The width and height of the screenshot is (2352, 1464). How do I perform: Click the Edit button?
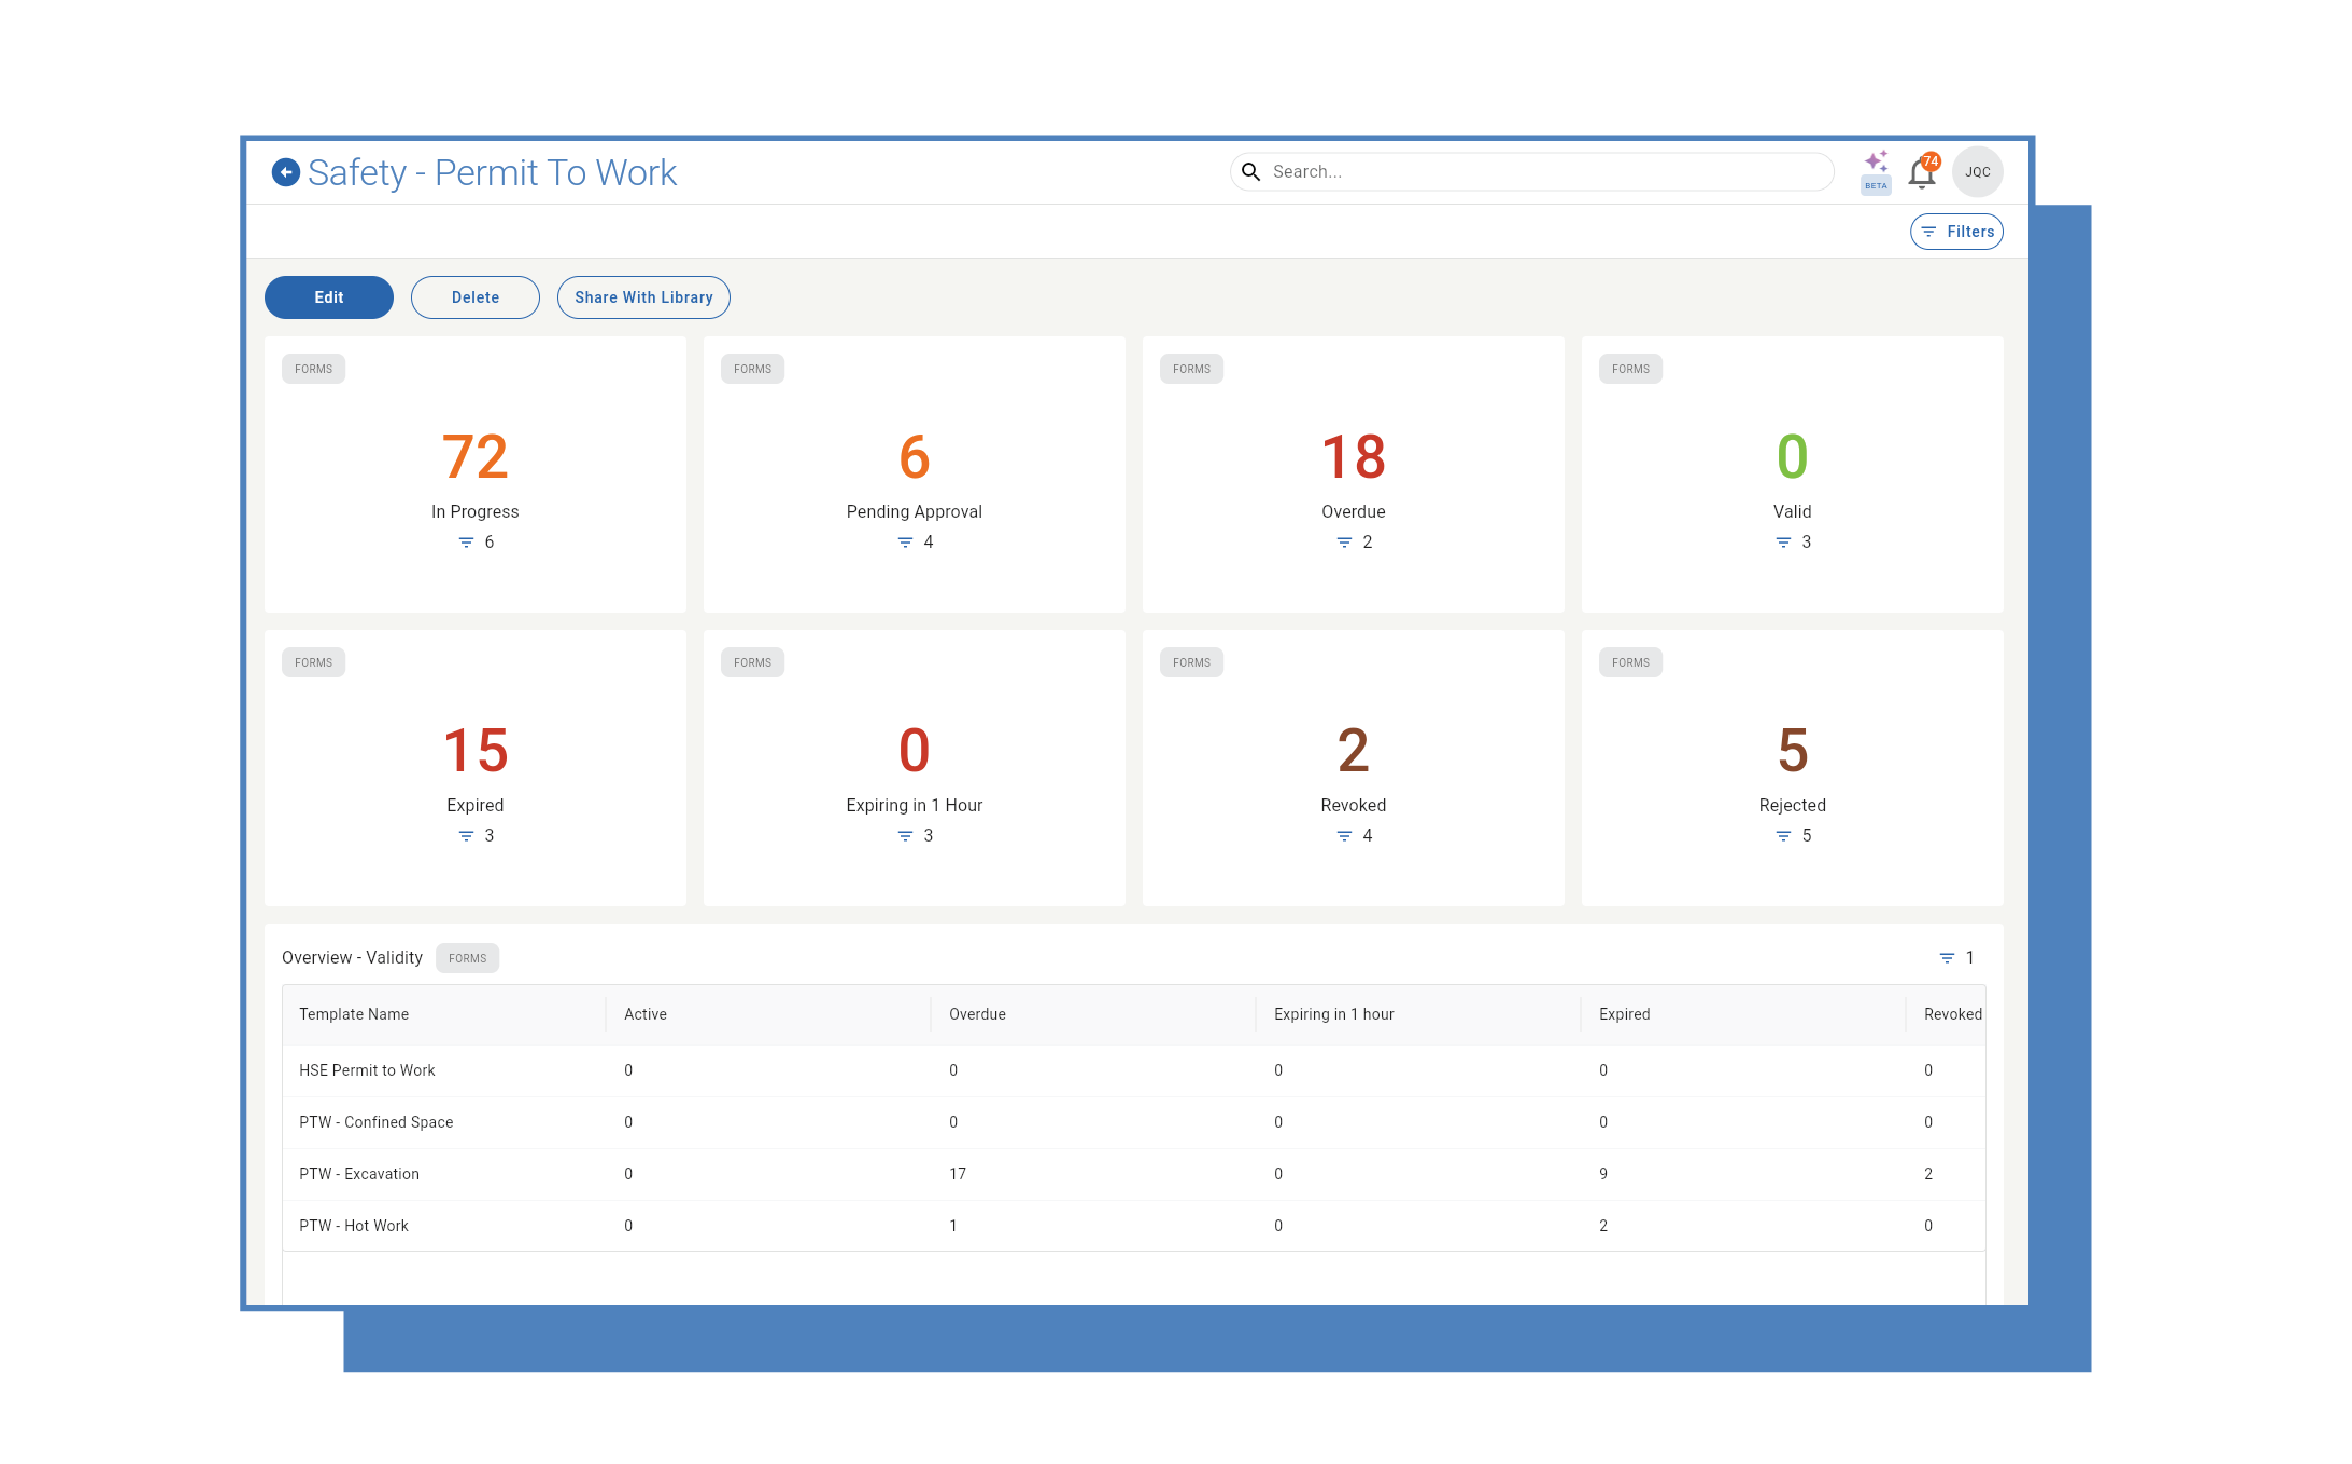pyautogui.click(x=329, y=297)
